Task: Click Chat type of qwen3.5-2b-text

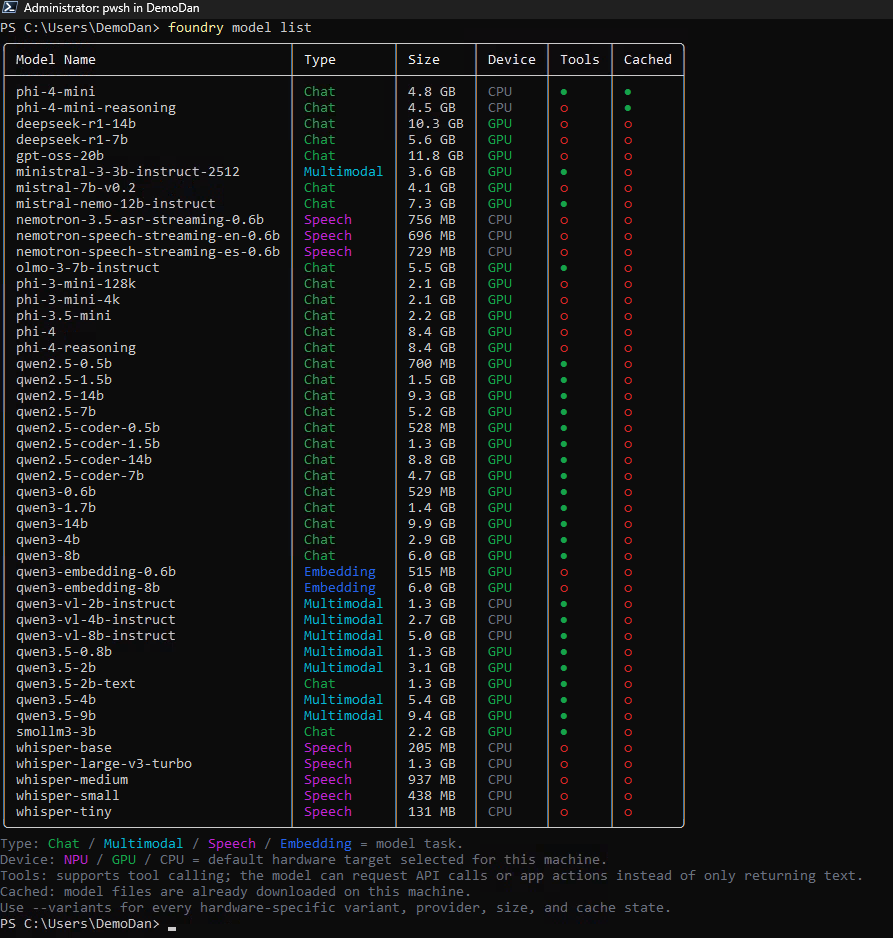Action: pyautogui.click(x=319, y=684)
